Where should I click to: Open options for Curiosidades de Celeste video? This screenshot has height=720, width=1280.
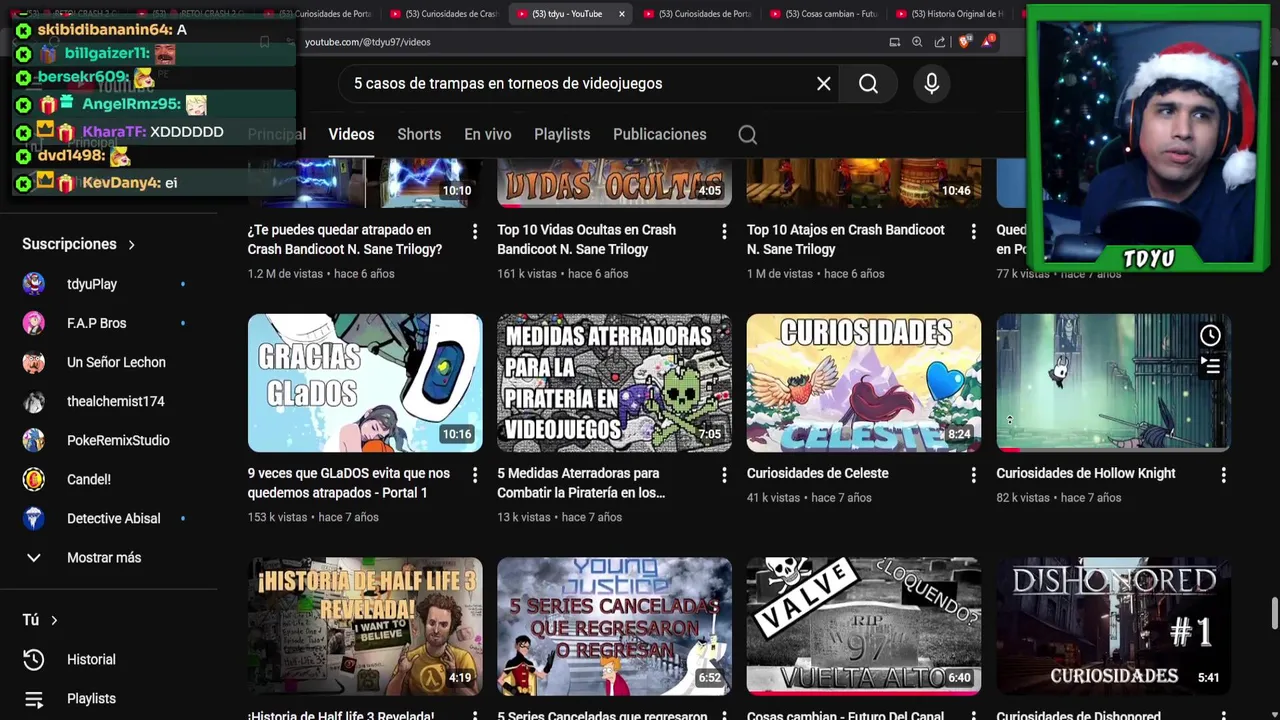(973, 475)
